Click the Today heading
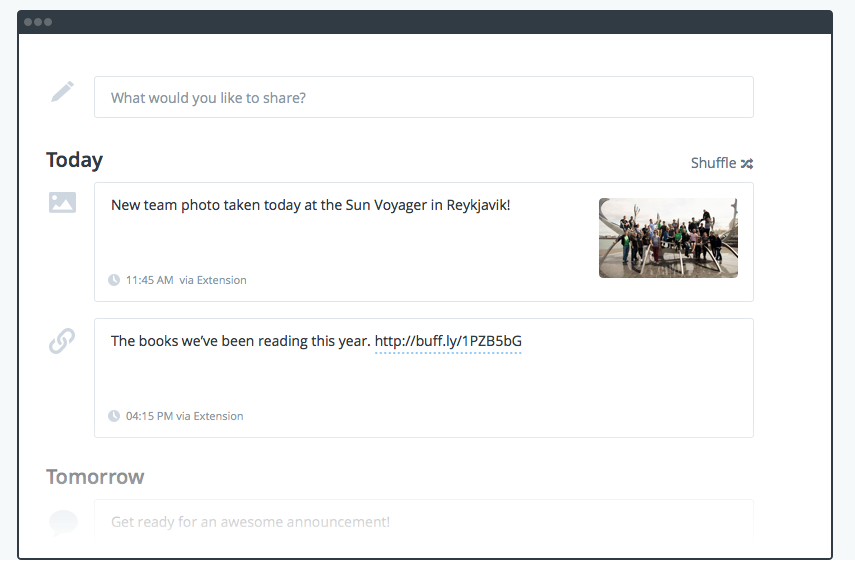Screen dimensions: 855x575 (74, 160)
